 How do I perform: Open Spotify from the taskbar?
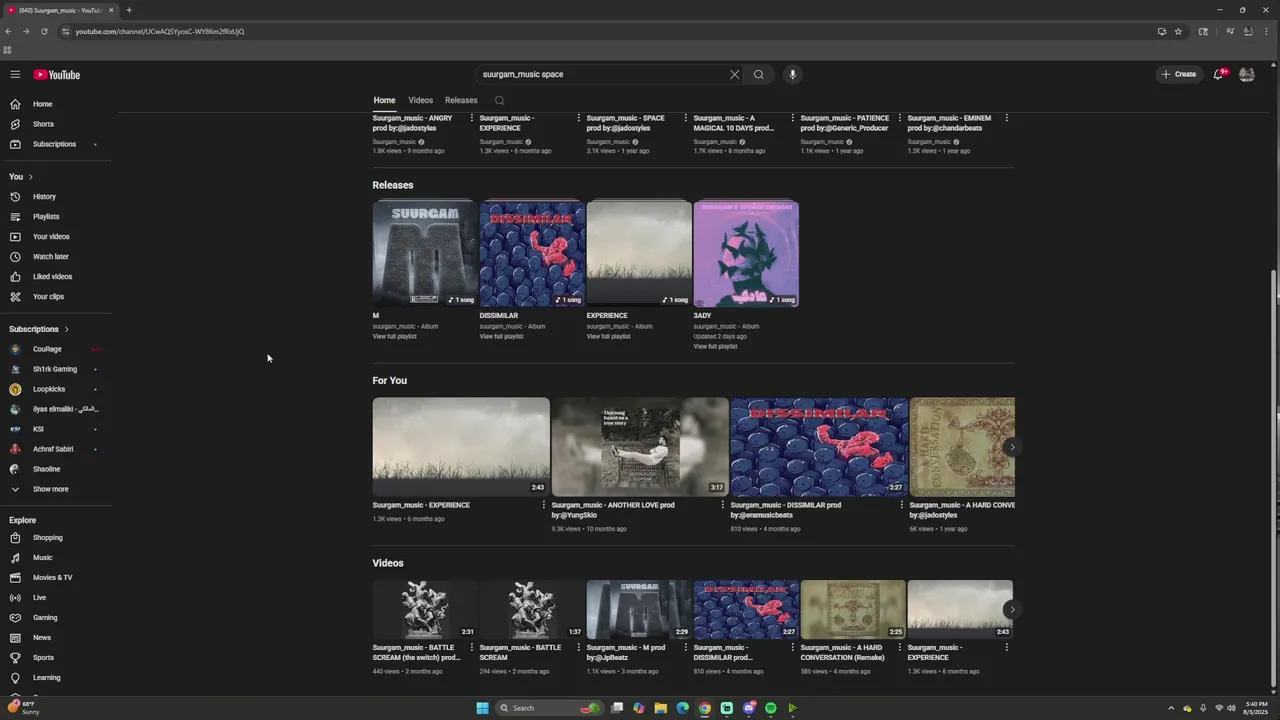[x=771, y=708]
